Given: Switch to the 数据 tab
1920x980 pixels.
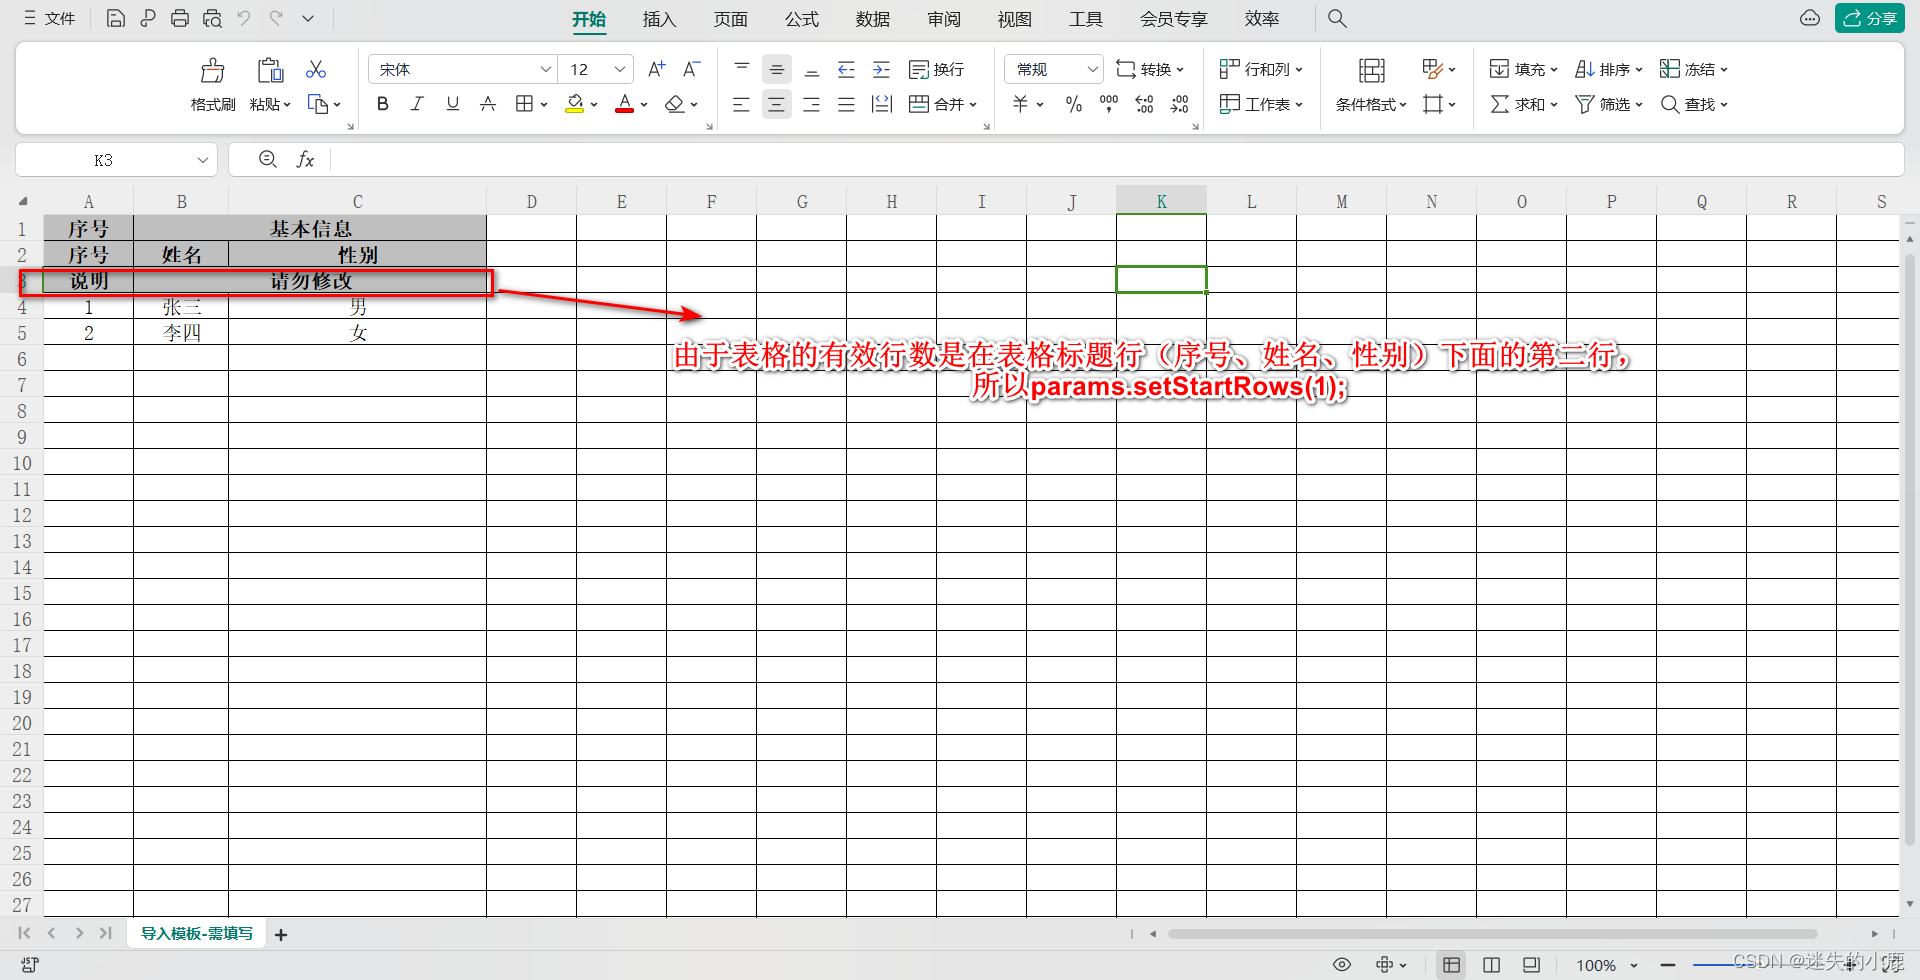Looking at the screenshot, I should [872, 18].
